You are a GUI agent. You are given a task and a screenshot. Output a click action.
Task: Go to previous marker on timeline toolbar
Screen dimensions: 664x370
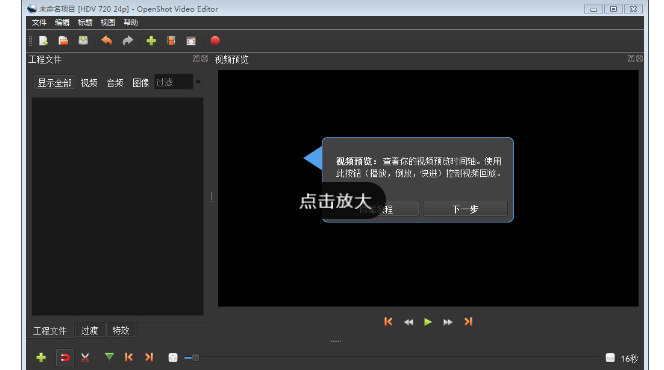[129, 357]
